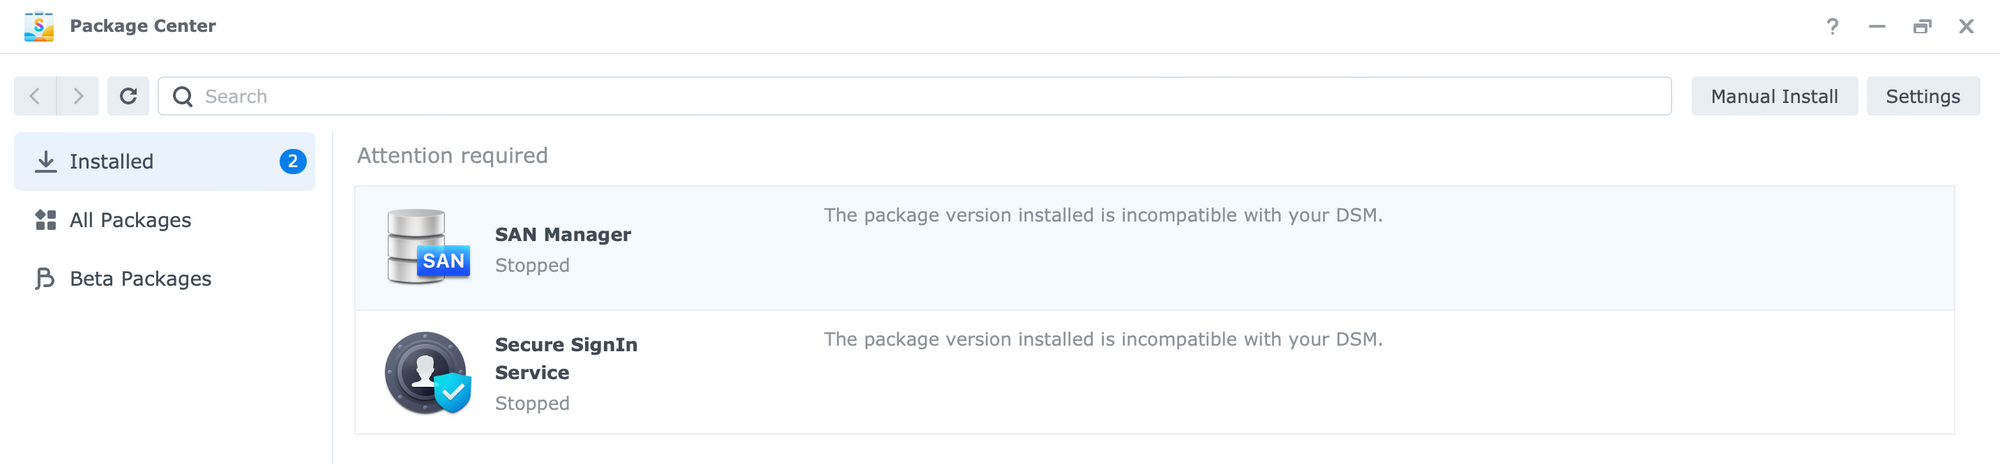Open the SAN Manager package icon
This screenshot has width=2000, height=464.
coord(428,247)
